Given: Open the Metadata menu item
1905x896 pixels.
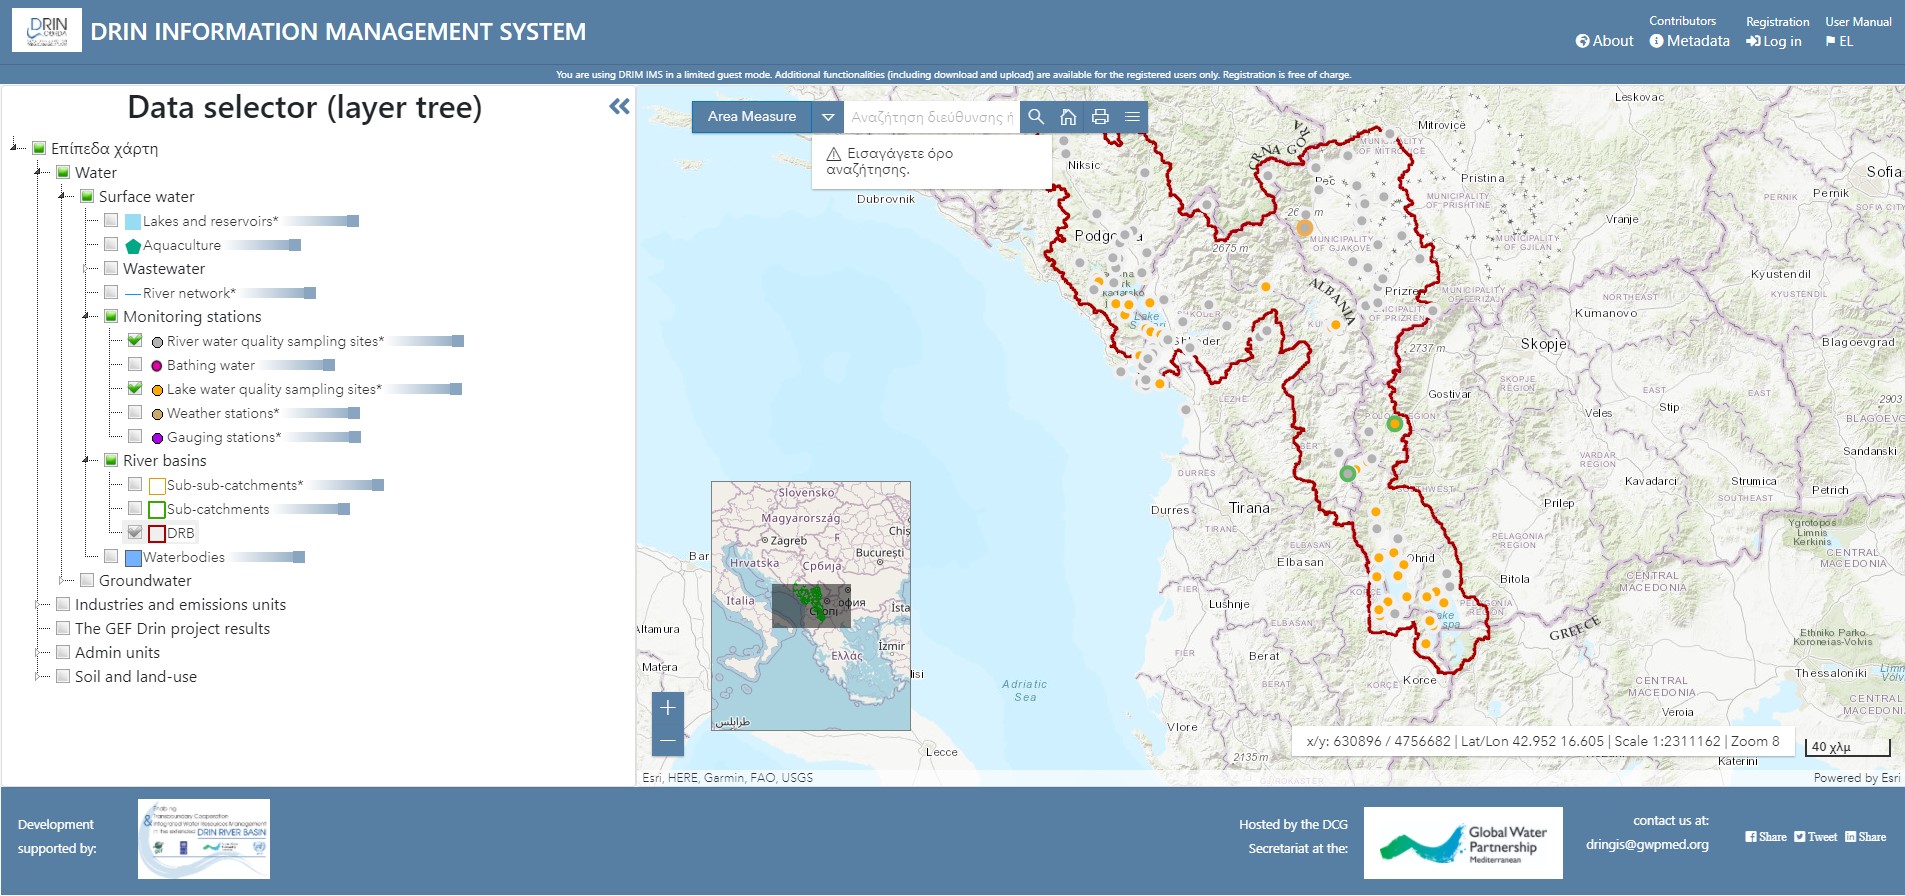Looking at the screenshot, I should [x=1689, y=41].
